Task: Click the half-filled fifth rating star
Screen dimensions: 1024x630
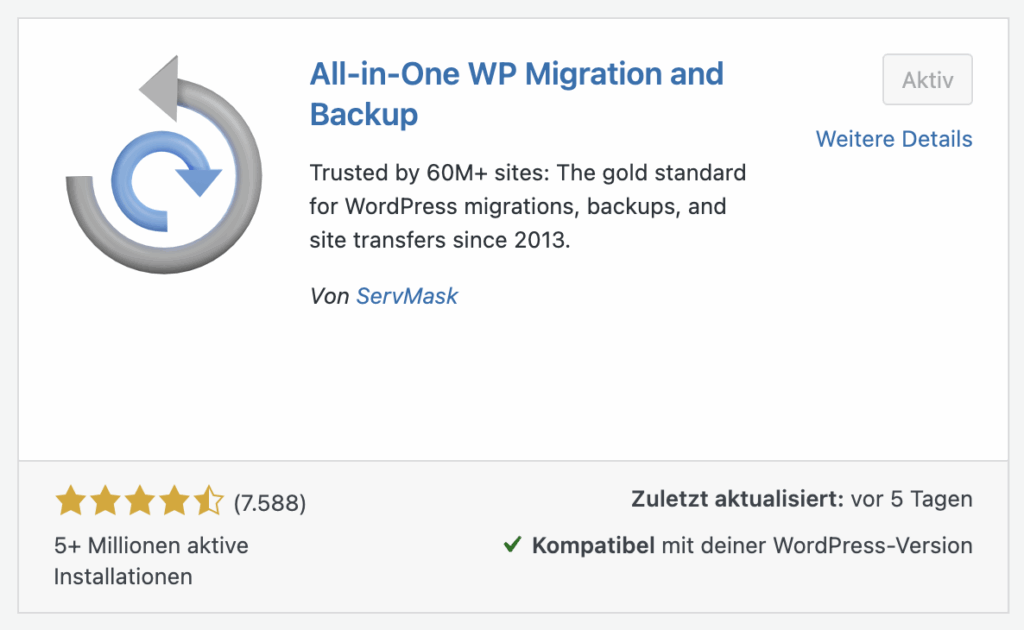Action: (209, 501)
